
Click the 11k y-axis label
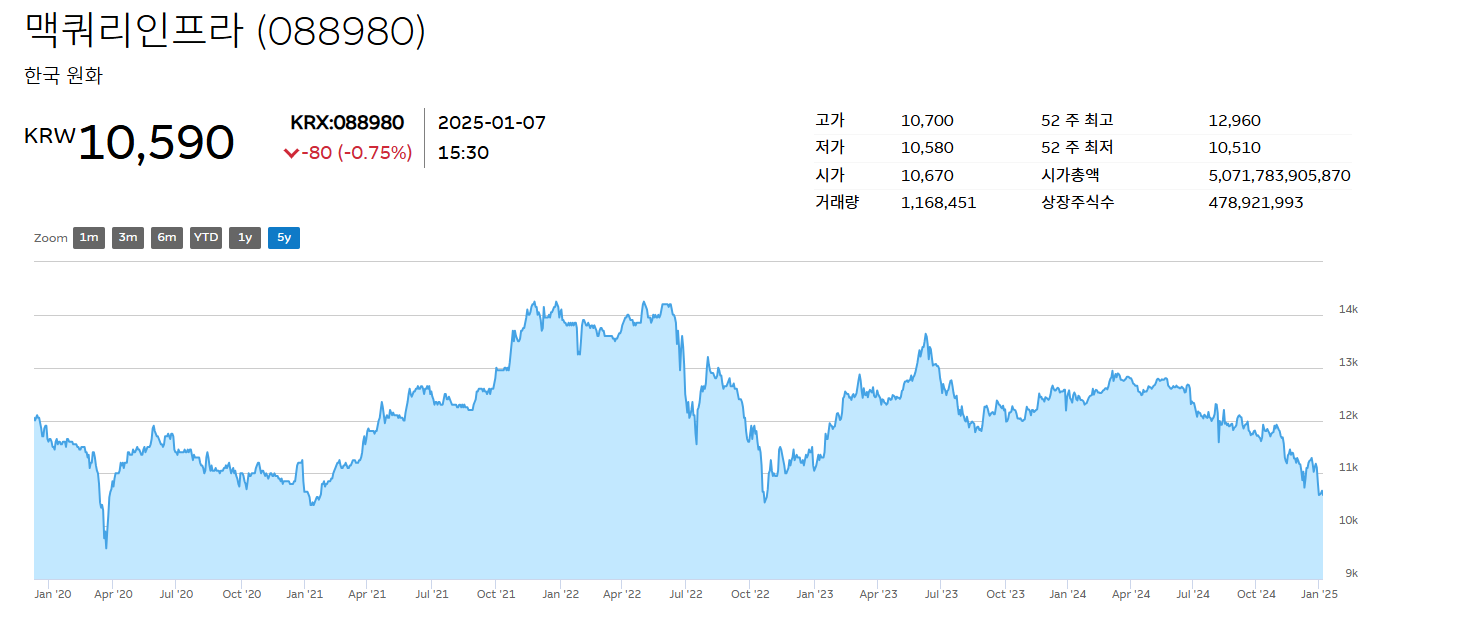(x=1348, y=467)
